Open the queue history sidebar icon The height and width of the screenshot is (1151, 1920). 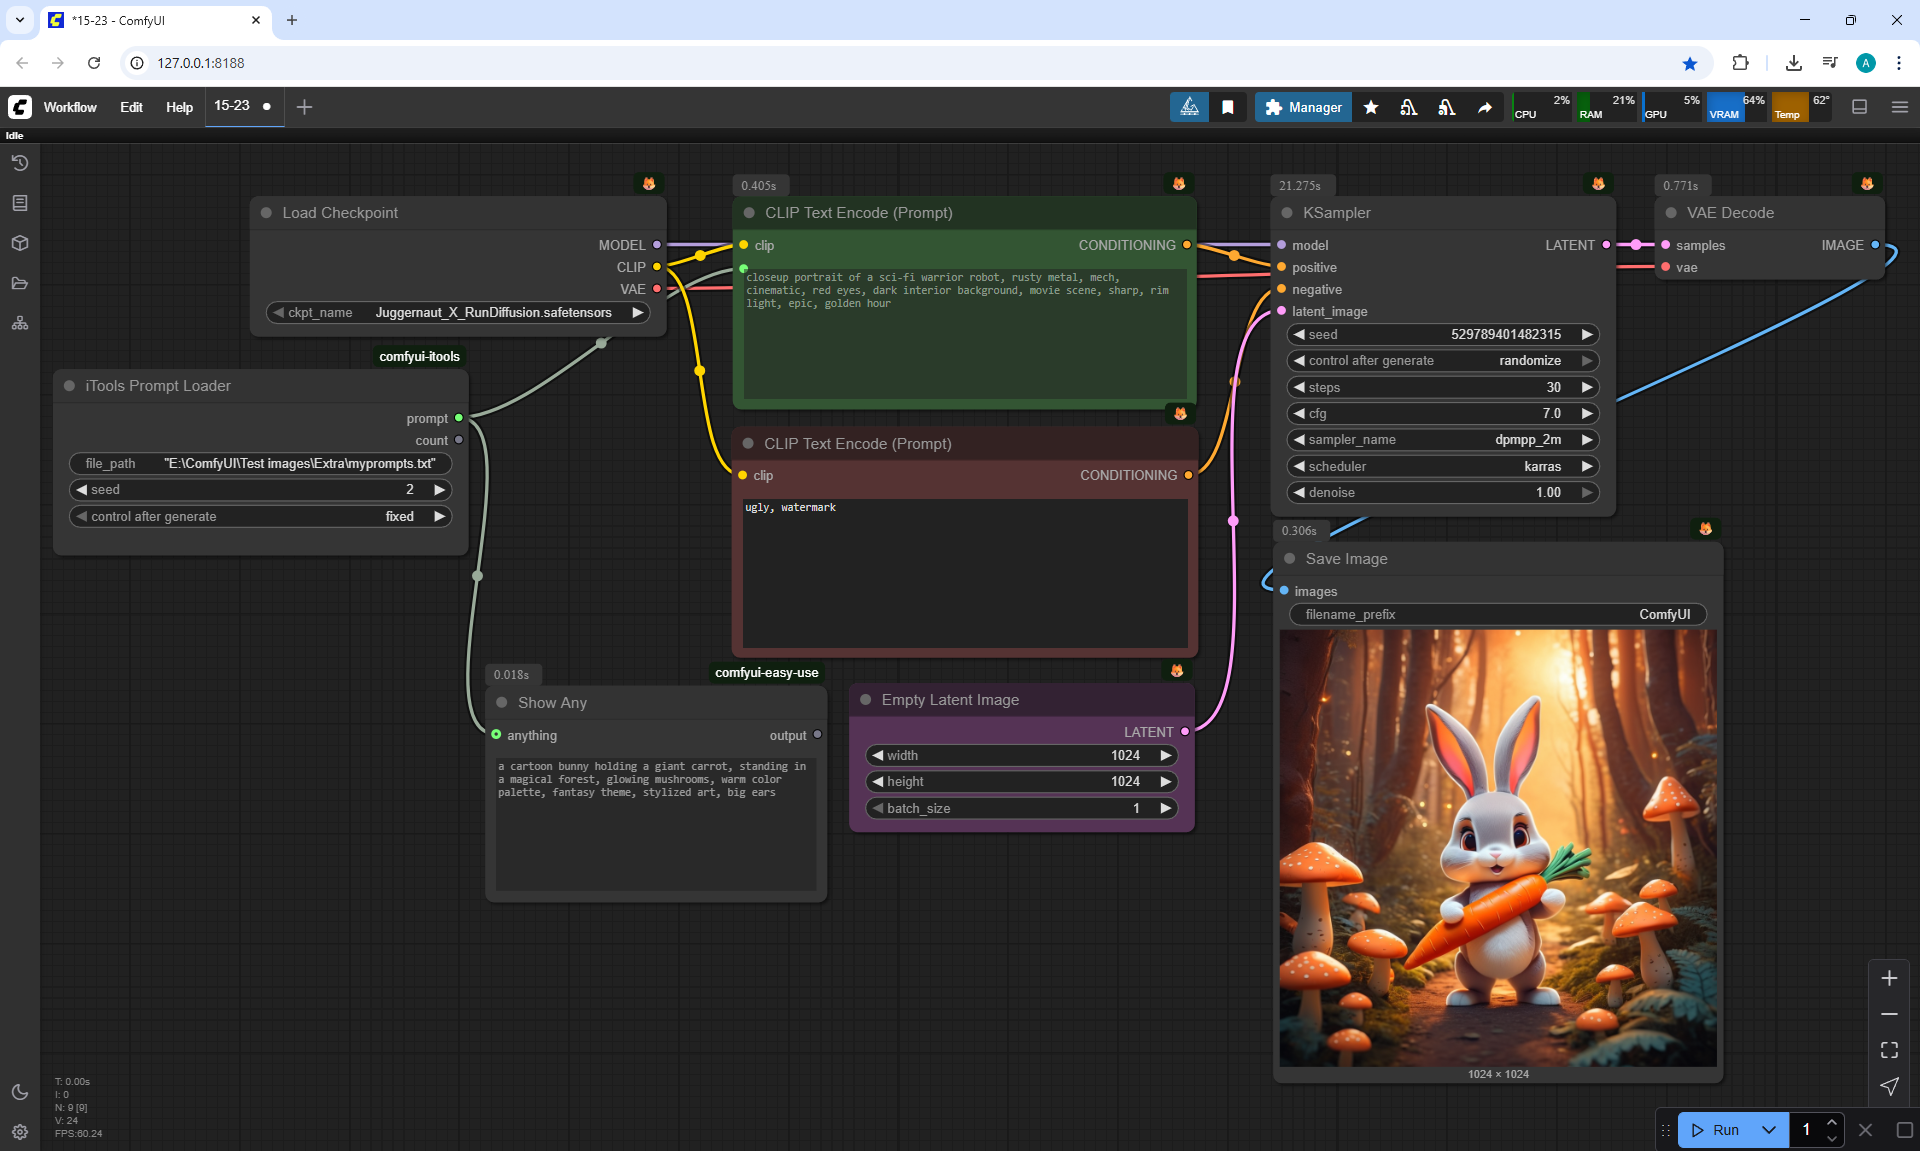tap(20, 163)
